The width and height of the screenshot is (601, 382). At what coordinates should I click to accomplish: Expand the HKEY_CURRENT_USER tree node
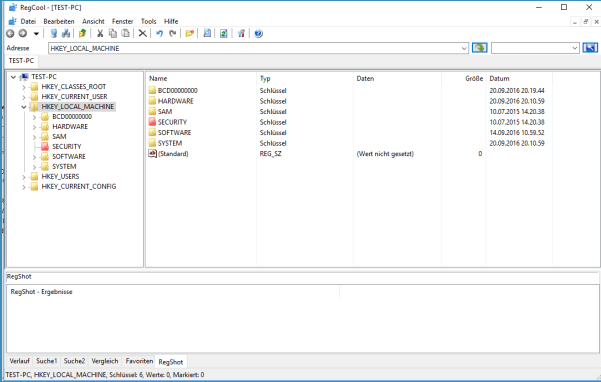[24, 97]
